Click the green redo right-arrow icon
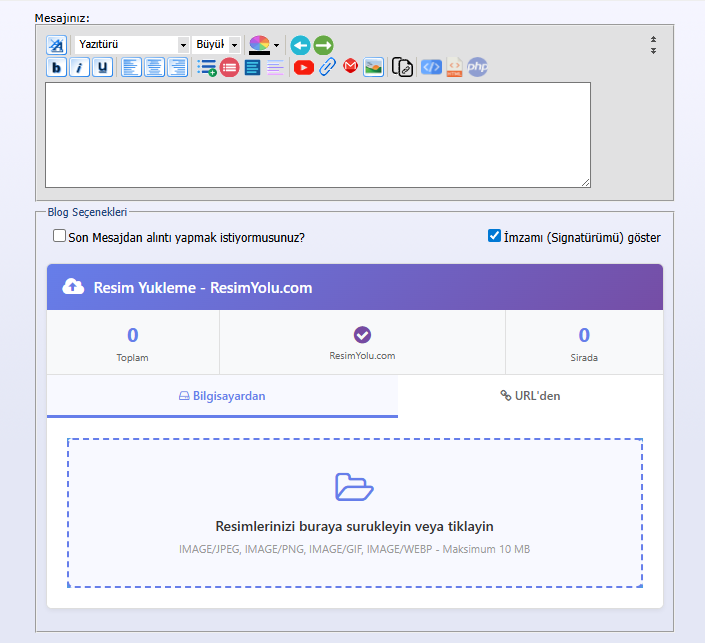705x643 pixels. [323, 45]
